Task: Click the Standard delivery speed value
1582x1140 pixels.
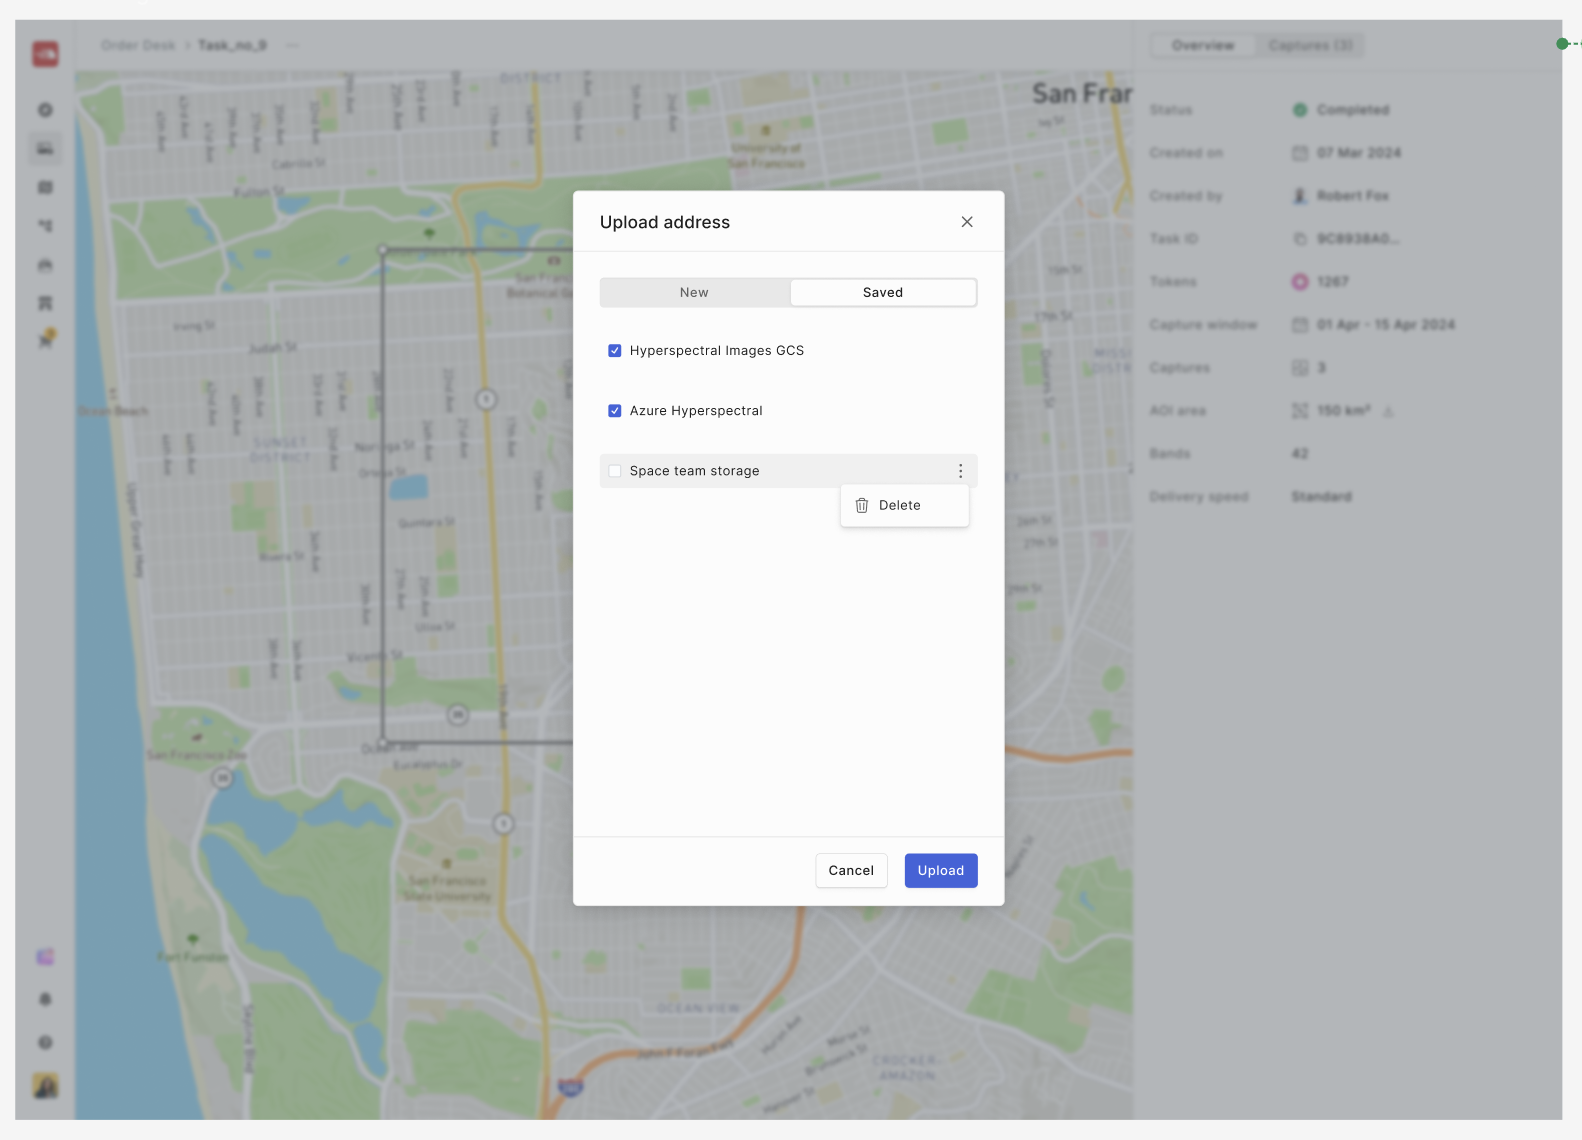Action: (1321, 497)
